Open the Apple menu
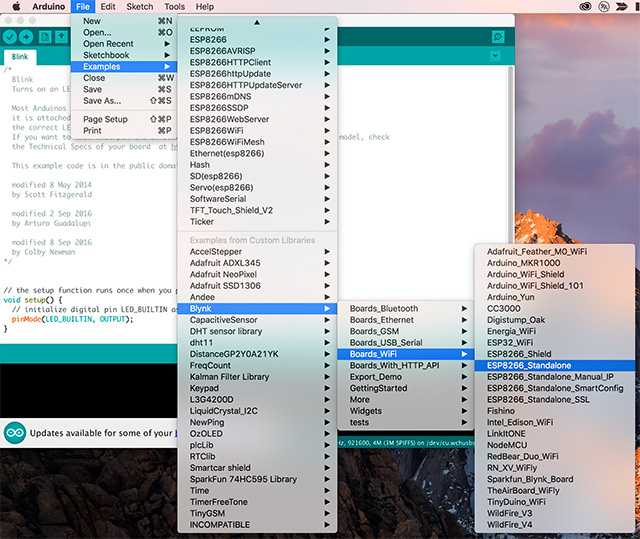Image resolution: width=640 pixels, height=539 pixels. point(17,7)
